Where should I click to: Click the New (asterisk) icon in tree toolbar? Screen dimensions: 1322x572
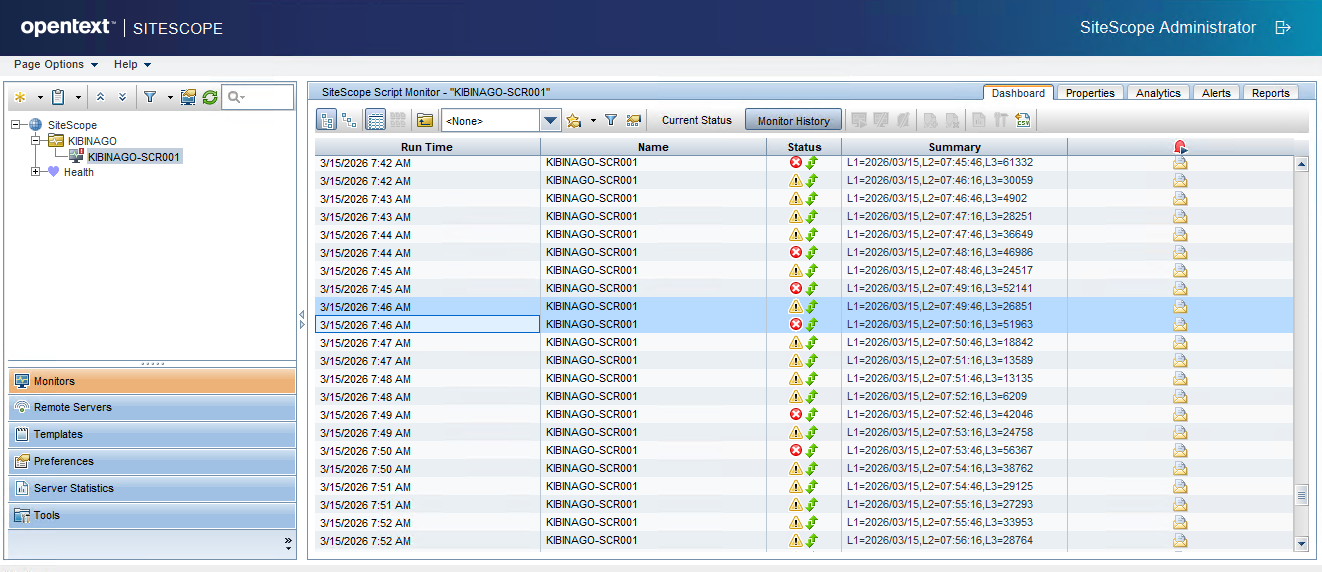19,97
